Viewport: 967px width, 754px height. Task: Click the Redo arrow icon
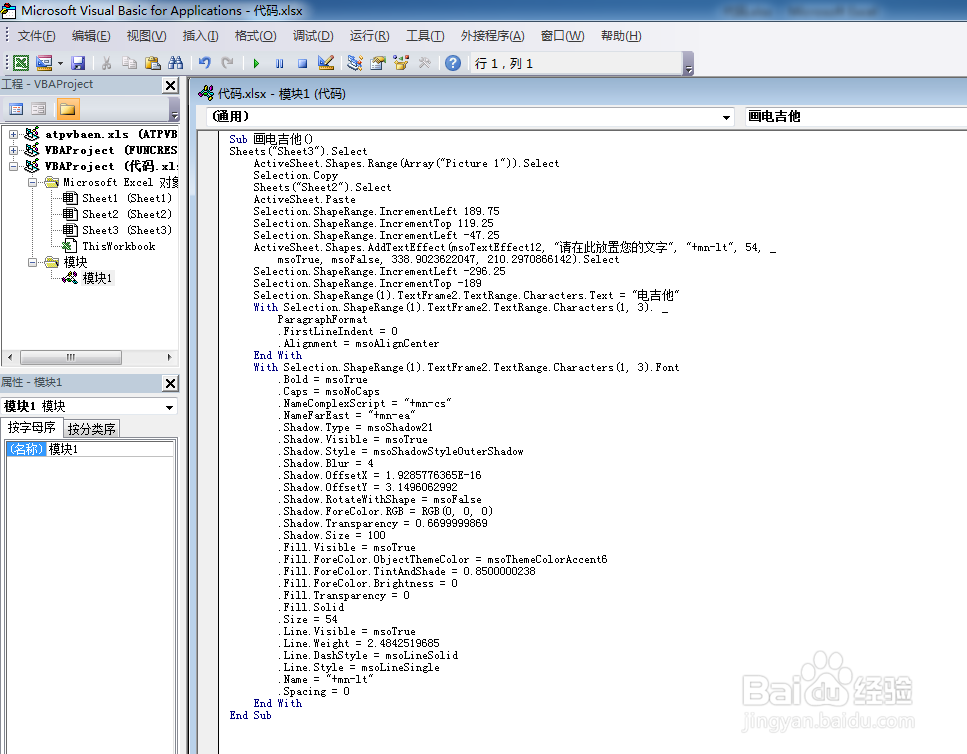[x=228, y=63]
